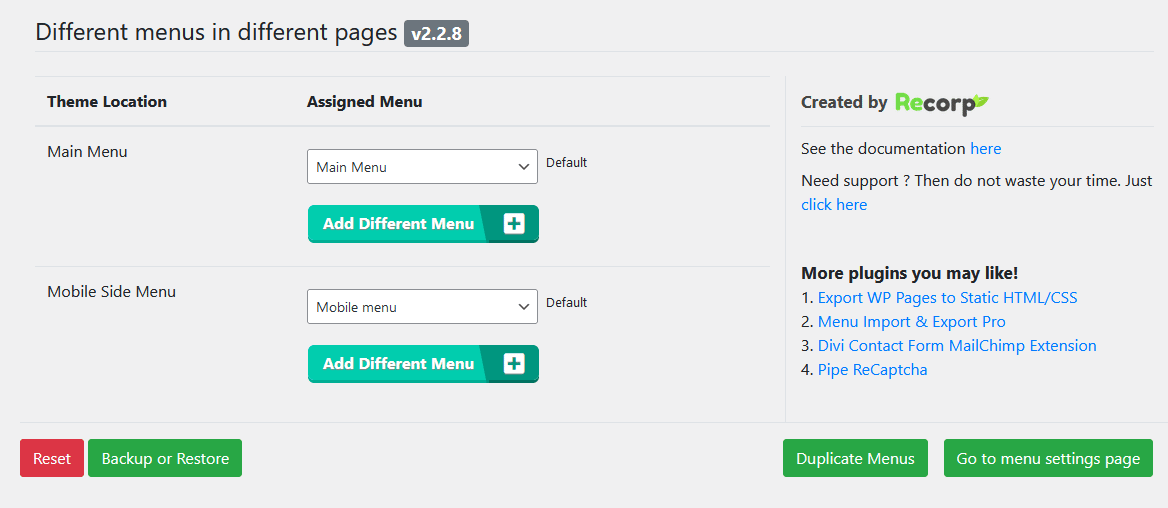
Task: Click the Assigned Menu column header
Action: pos(364,102)
